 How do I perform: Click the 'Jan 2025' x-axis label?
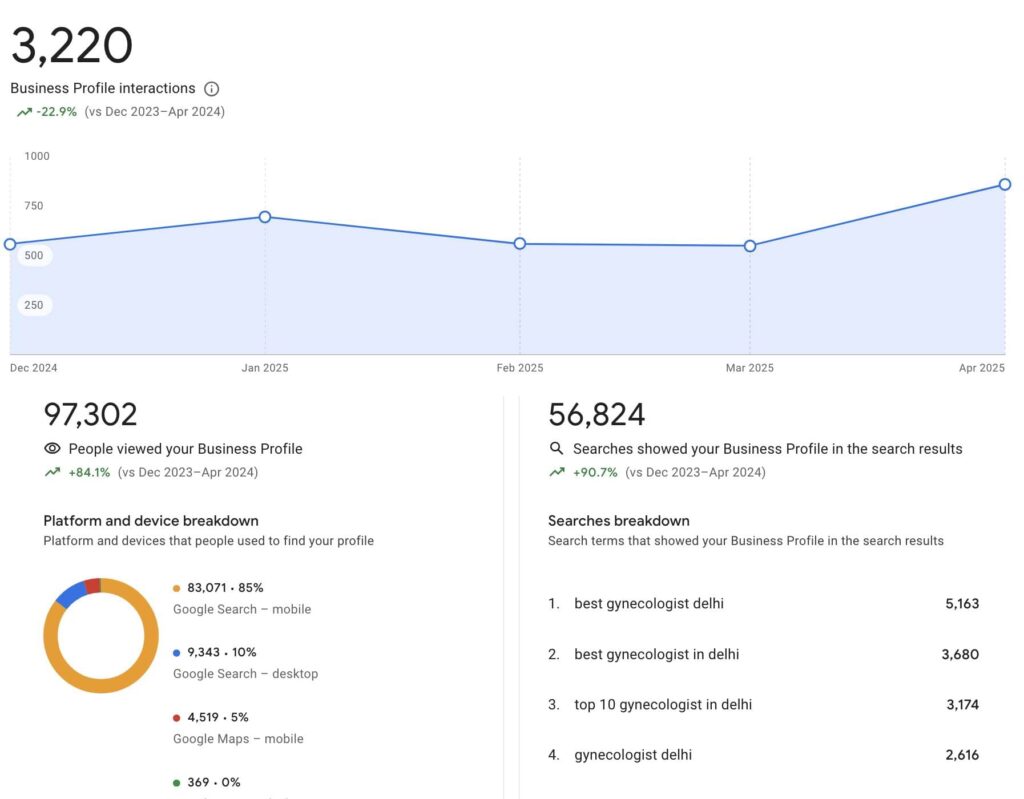pyautogui.click(x=264, y=368)
